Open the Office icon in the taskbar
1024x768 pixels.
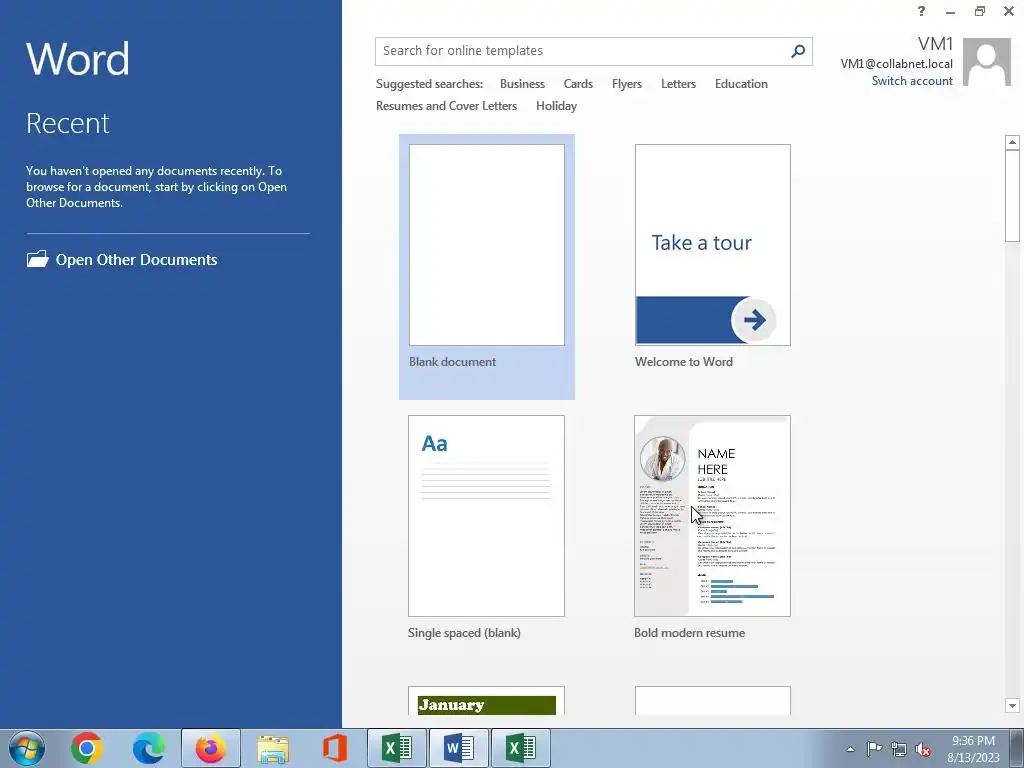pos(334,748)
